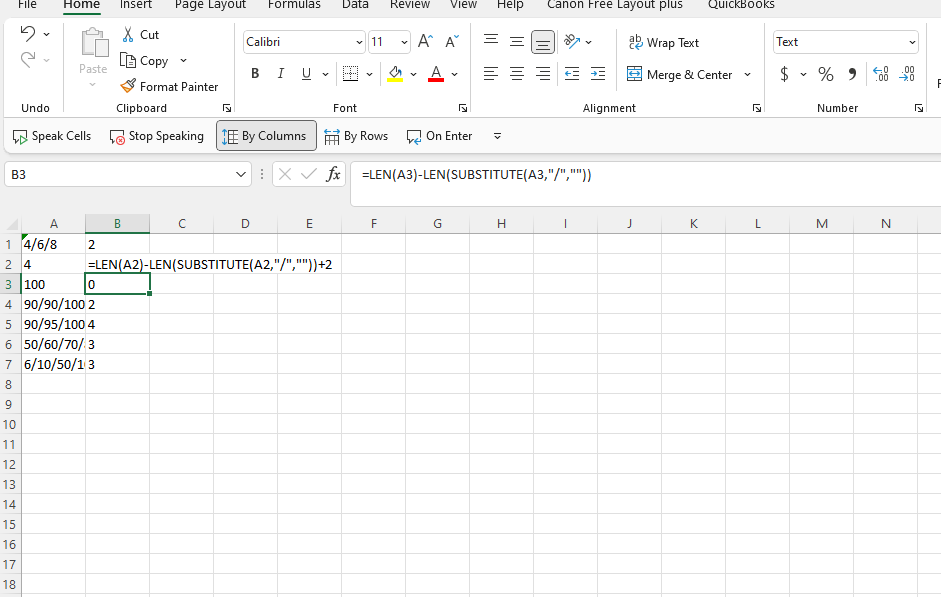Toggle Italic formatting
This screenshot has width=941, height=597.
(x=280, y=73)
